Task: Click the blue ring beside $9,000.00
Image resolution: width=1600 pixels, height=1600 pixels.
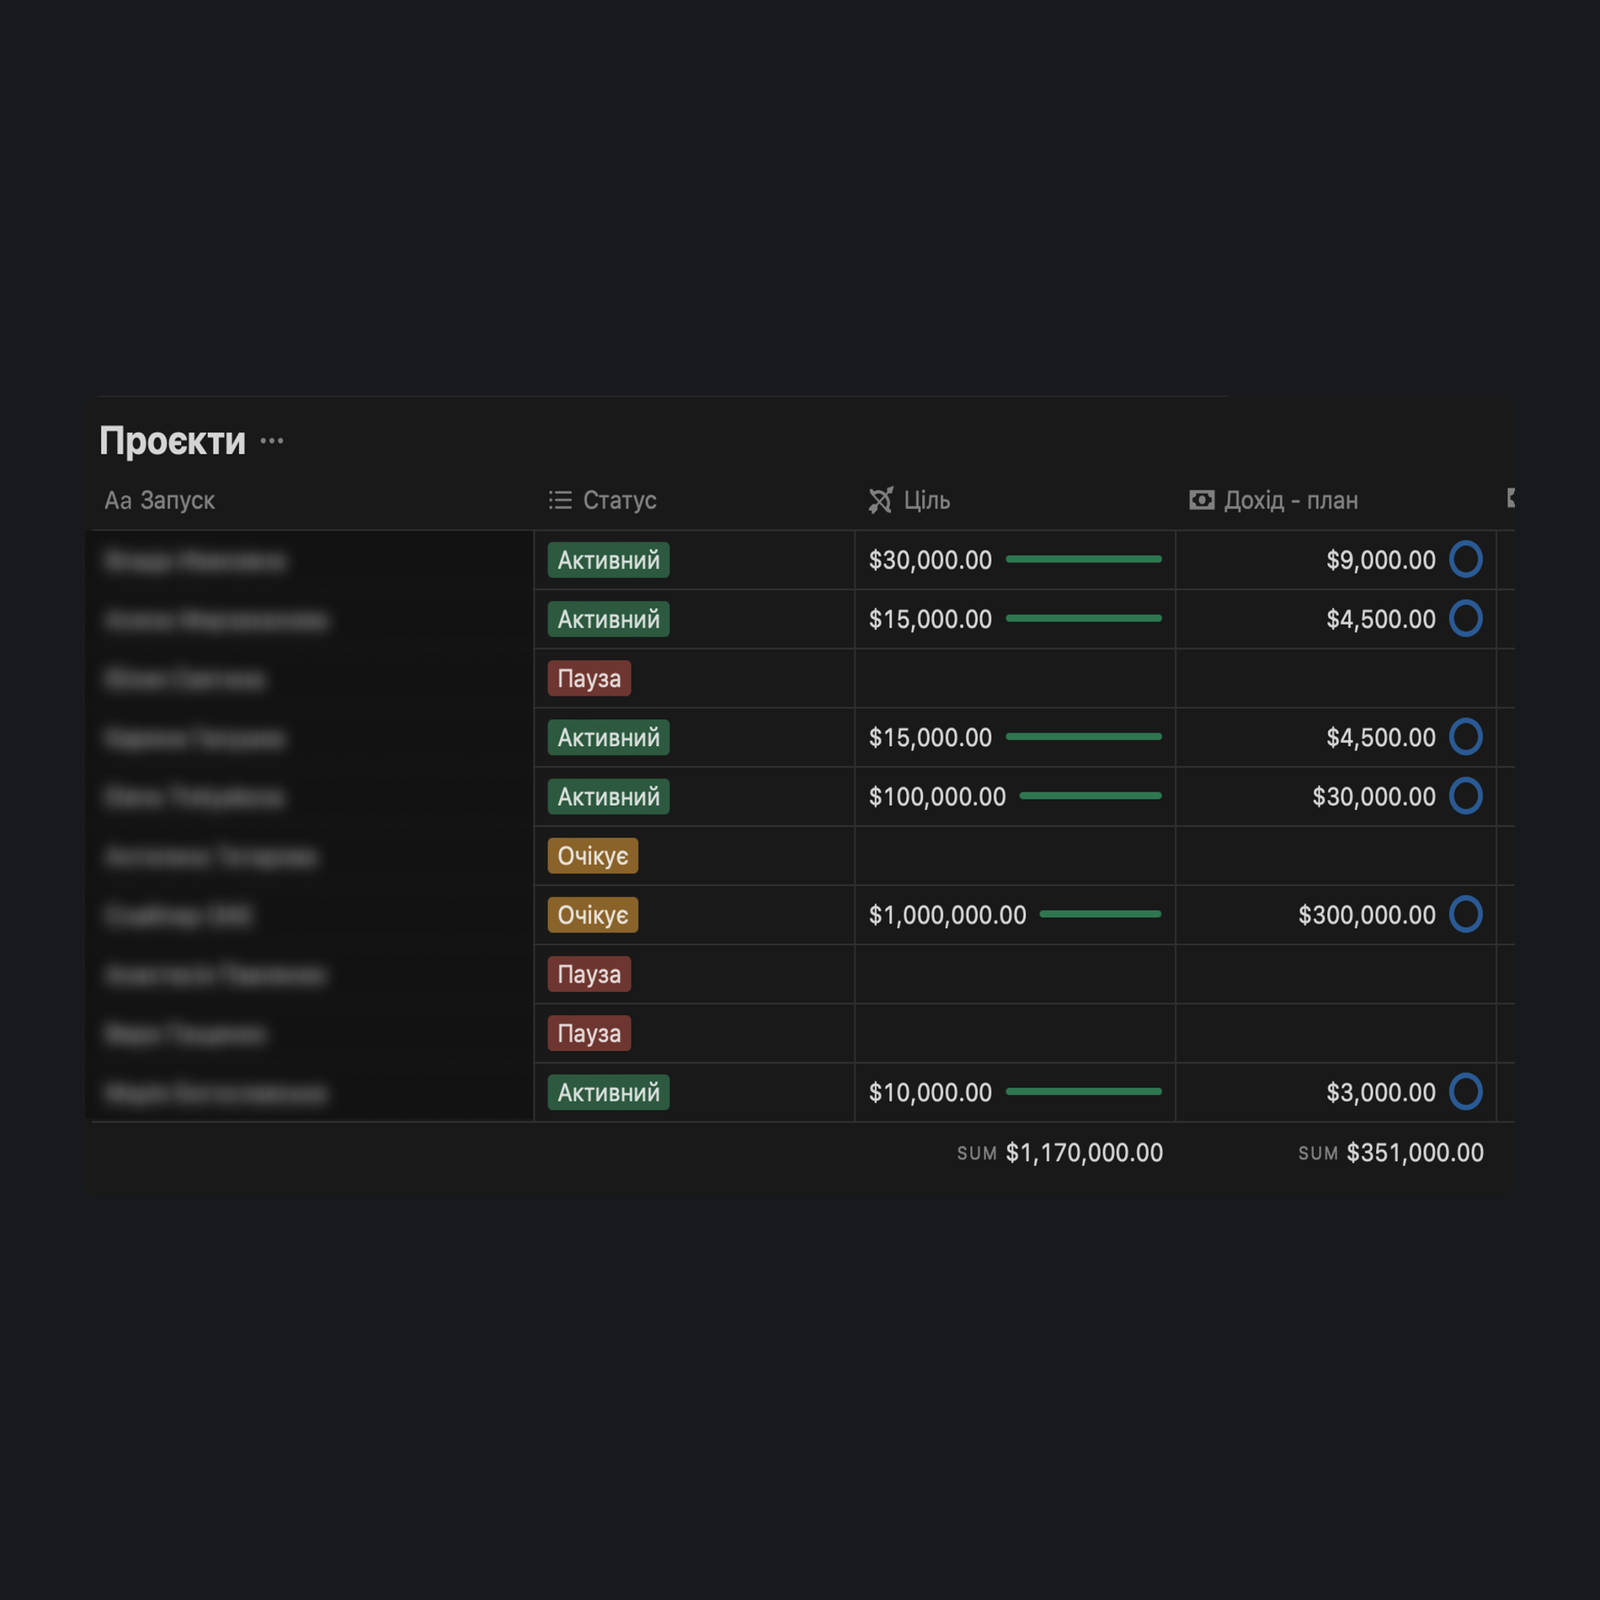Action: tap(1465, 559)
